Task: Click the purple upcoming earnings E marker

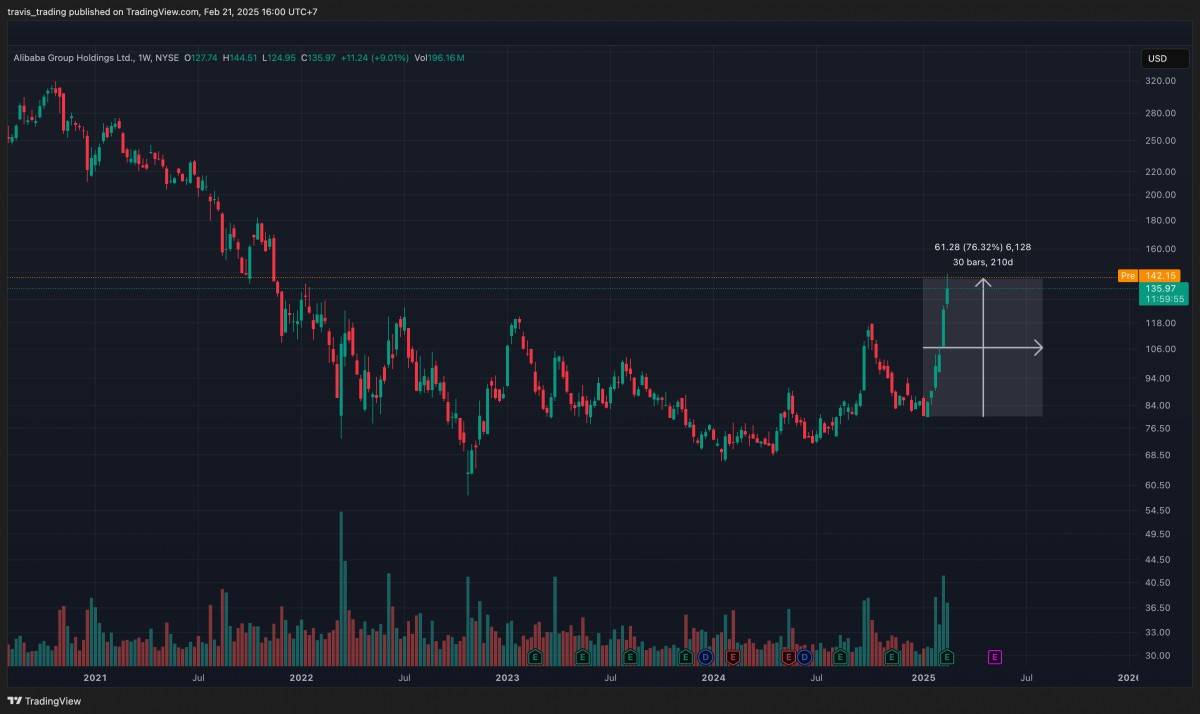Action: pos(994,657)
